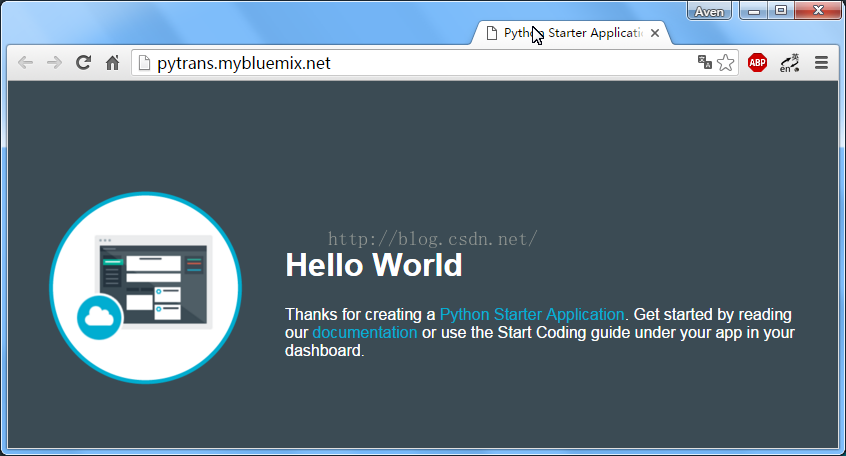
Task: Click the Hello World heading
Action: [373, 265]
